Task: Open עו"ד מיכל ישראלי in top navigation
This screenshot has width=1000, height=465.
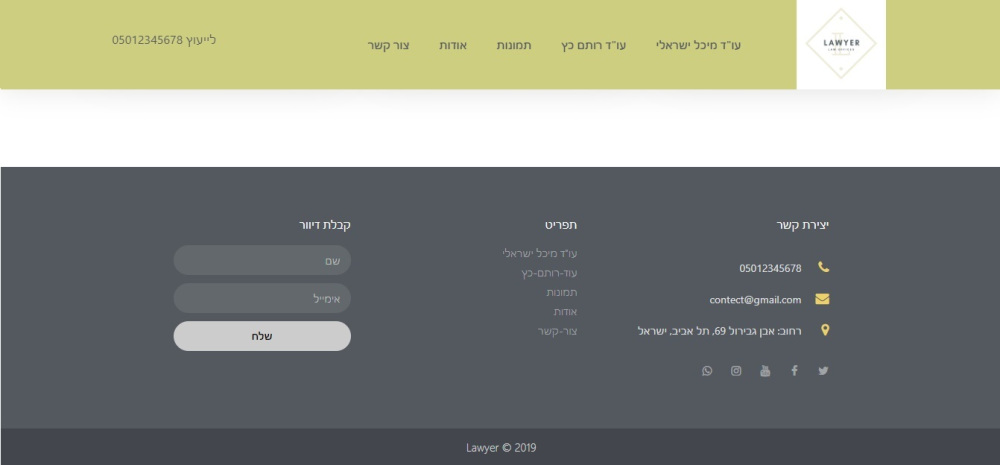Action: [x=698, y=46]
